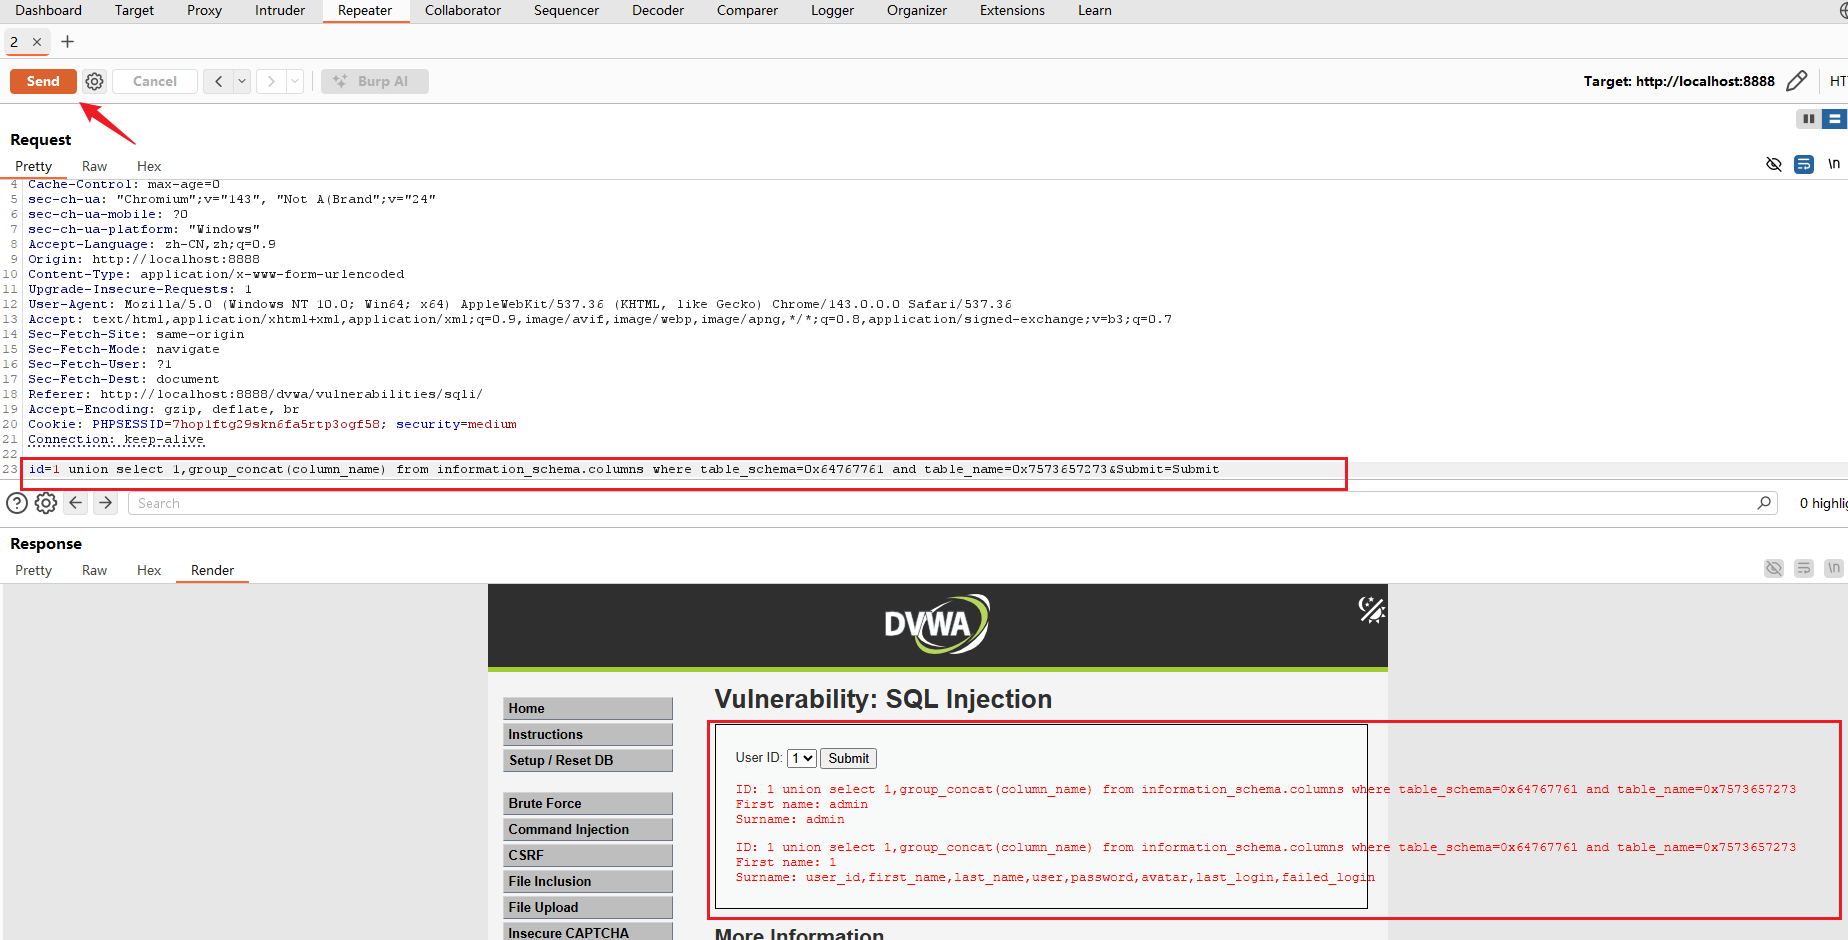Open the Decoder tab
The width and height of the screenshot is (1848, 940).
[x=658, y=10]
